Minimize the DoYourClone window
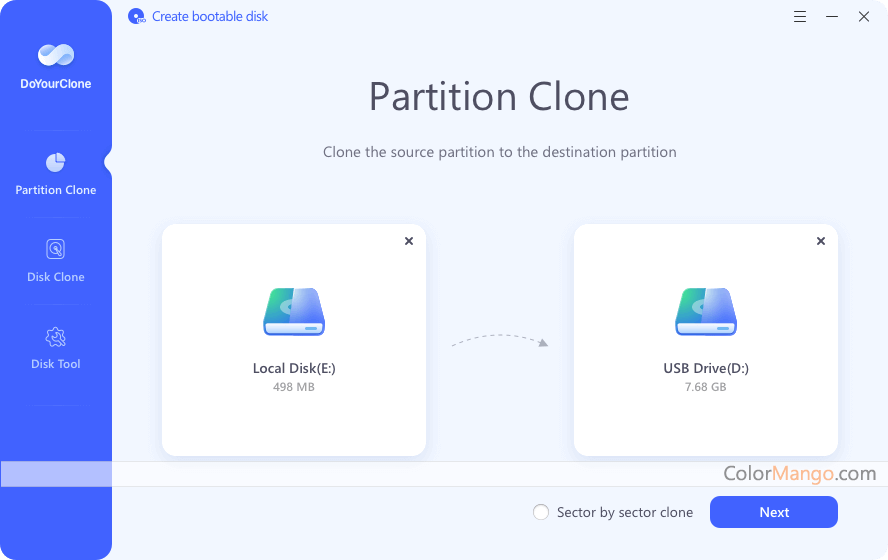 (832, 17)
